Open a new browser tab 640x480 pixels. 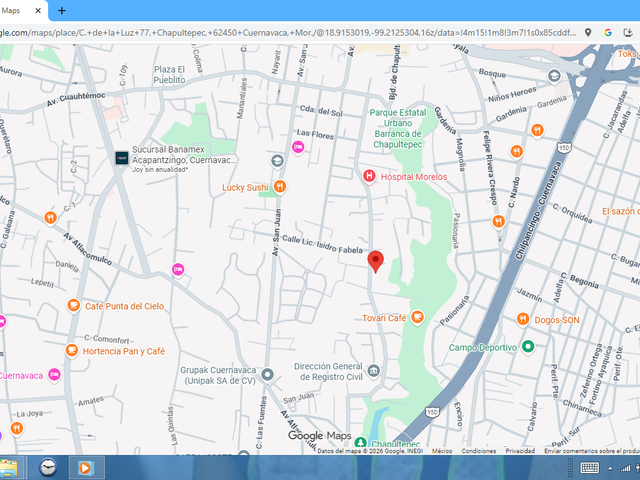(62, 11)
